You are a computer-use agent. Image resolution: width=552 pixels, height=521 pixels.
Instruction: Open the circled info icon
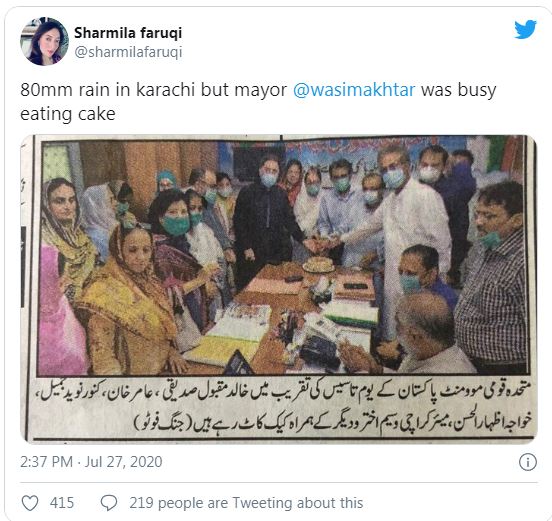point(528,462)
